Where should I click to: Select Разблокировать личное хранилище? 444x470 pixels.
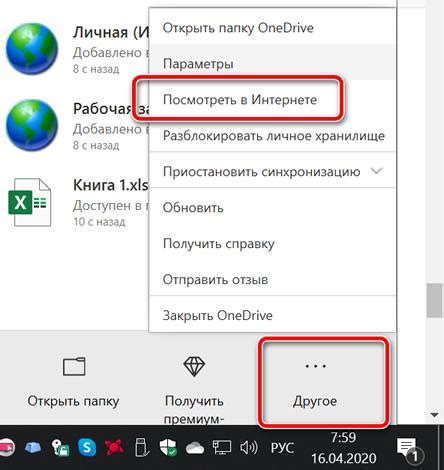pos(272,136)
